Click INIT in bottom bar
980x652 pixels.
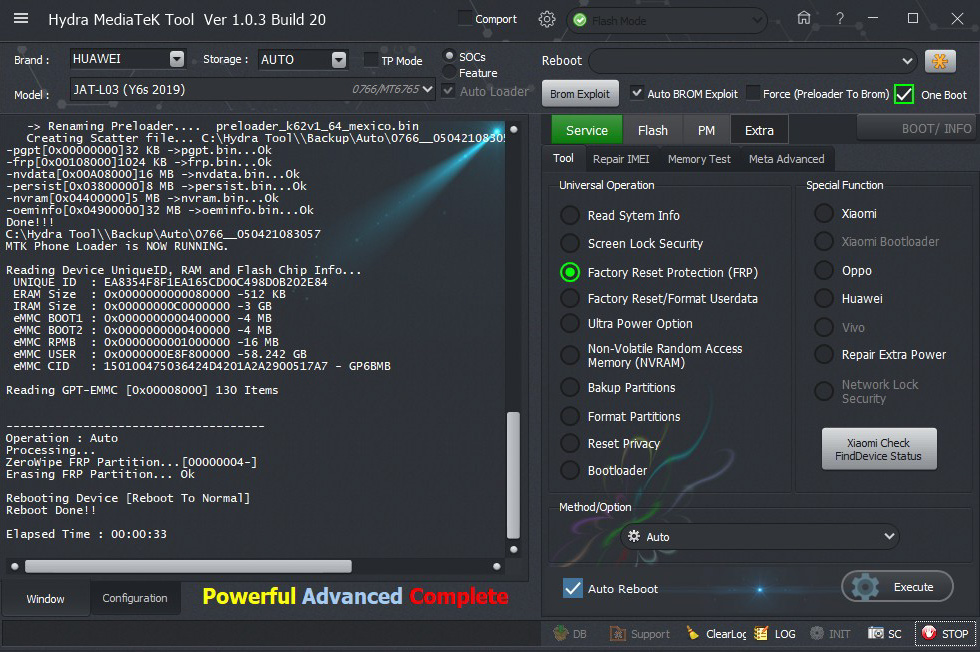[x=830, y=634]
